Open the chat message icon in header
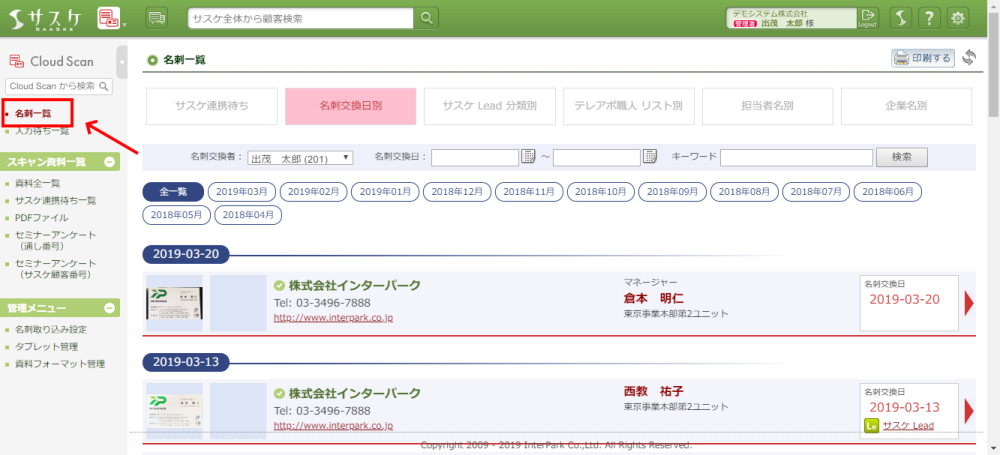 tap(156, 18)
